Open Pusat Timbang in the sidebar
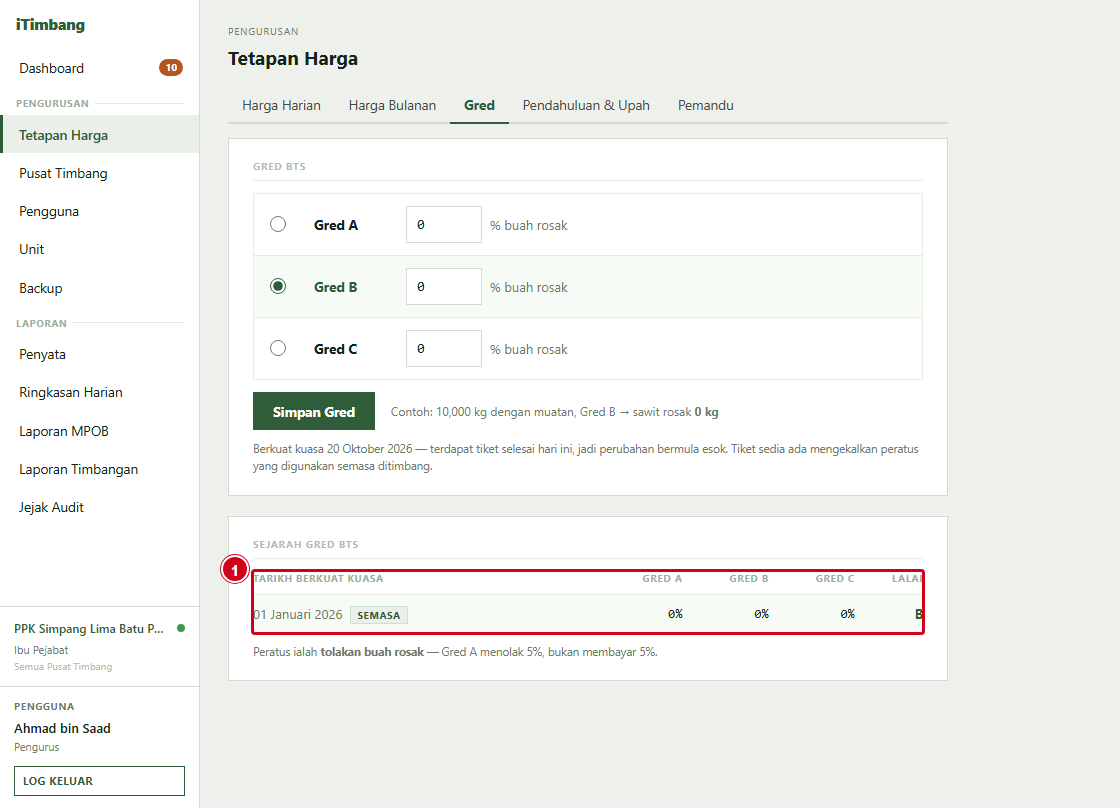The image size is (1120, 808). (99, 173)
